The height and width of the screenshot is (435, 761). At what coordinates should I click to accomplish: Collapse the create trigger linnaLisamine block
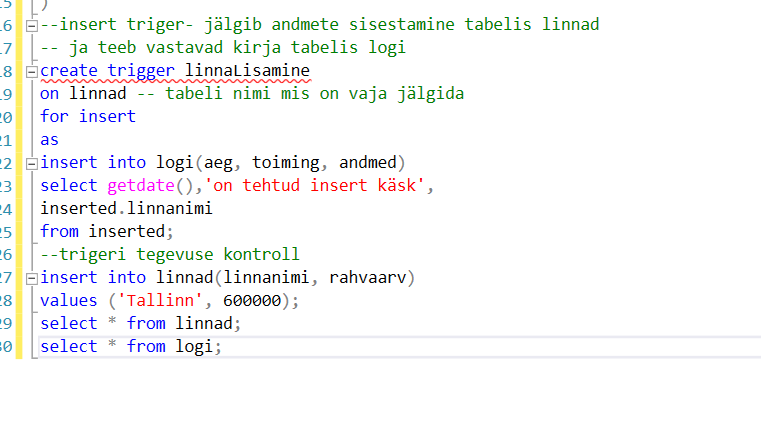coord(33,71)
